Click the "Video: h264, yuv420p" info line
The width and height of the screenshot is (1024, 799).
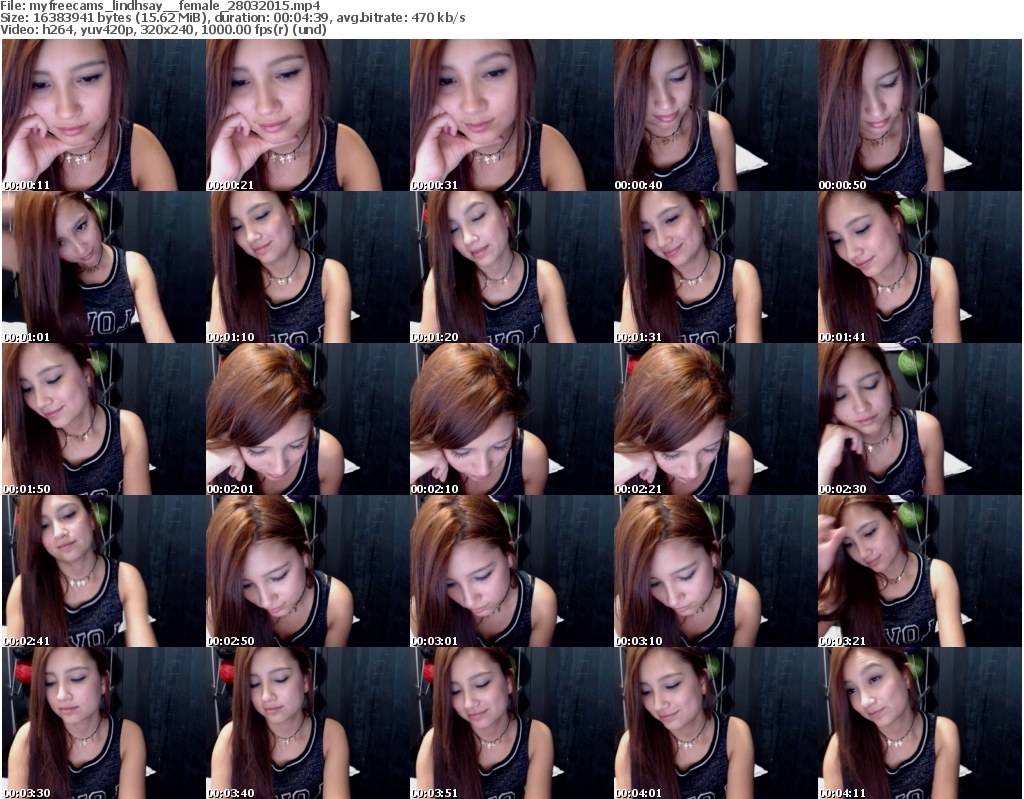point(163,29)
